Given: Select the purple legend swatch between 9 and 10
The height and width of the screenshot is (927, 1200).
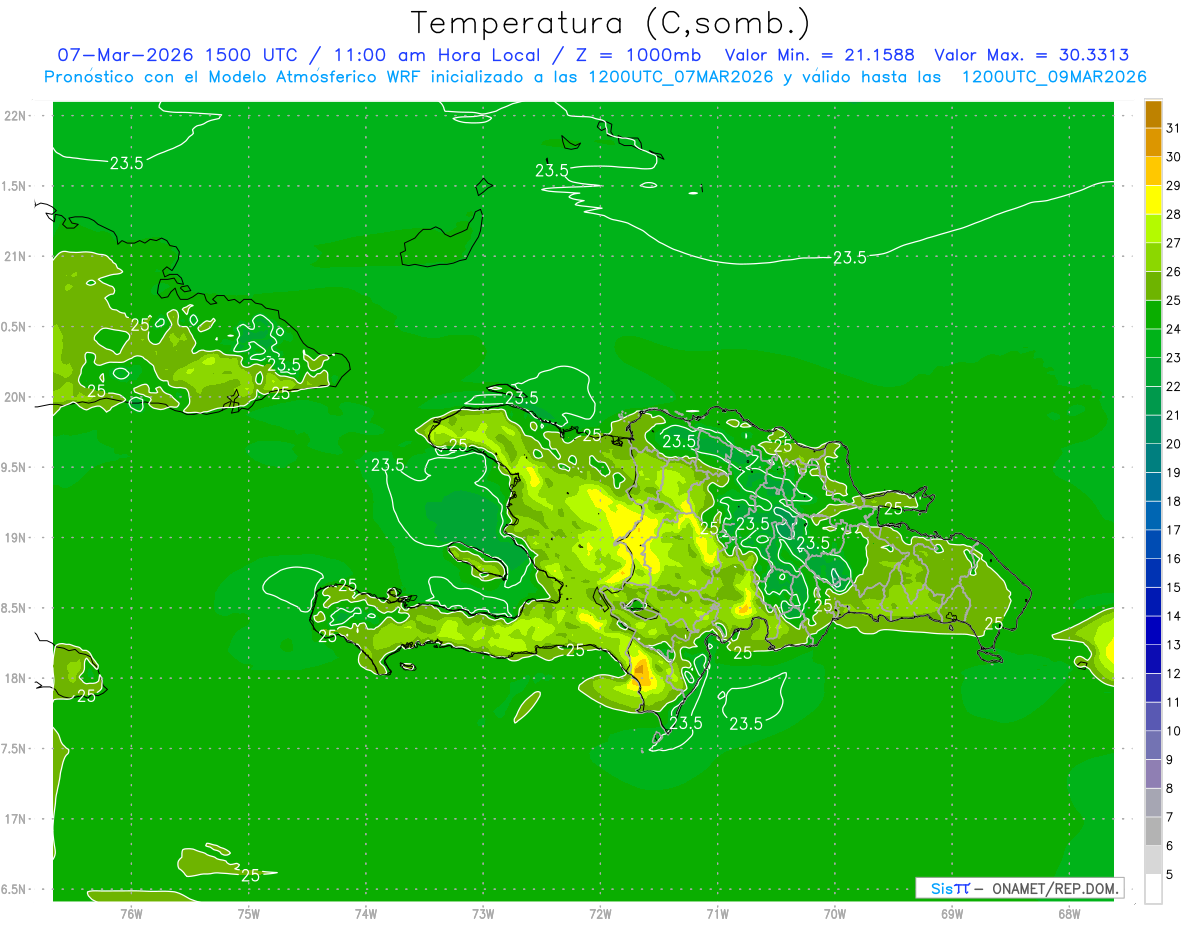Looking at the screenshot, I should click(1153, 746).
